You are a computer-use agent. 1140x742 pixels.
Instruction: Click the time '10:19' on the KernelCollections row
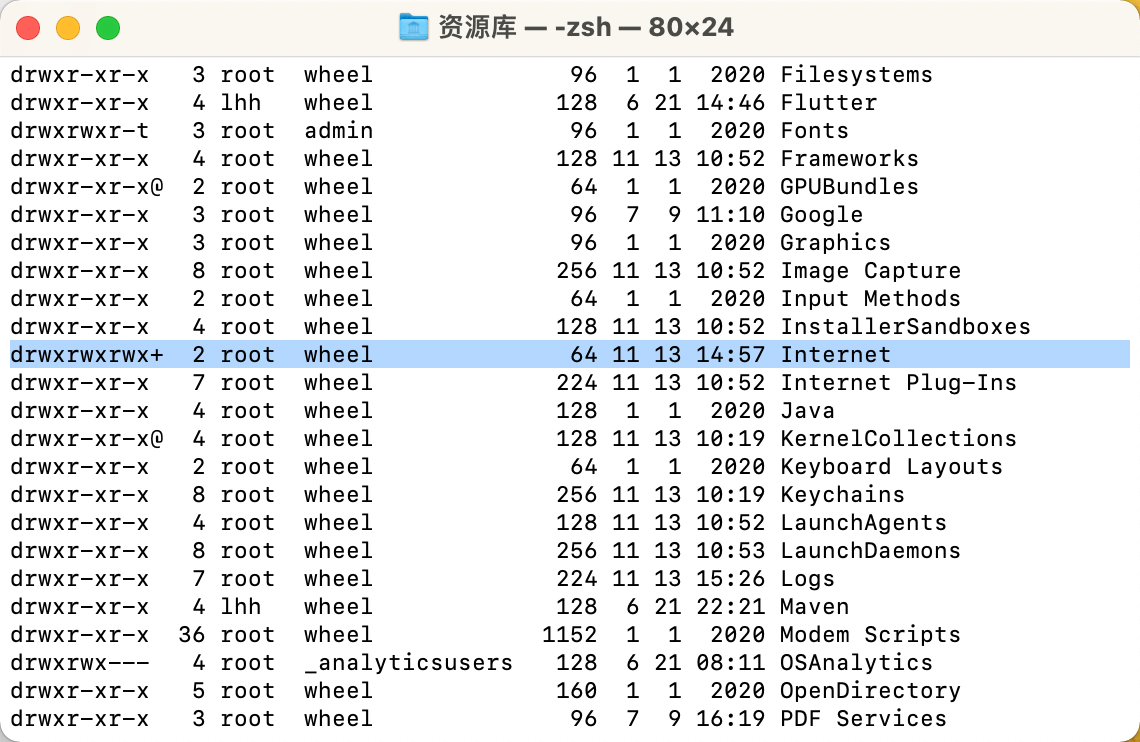click(x=730, y=439)
